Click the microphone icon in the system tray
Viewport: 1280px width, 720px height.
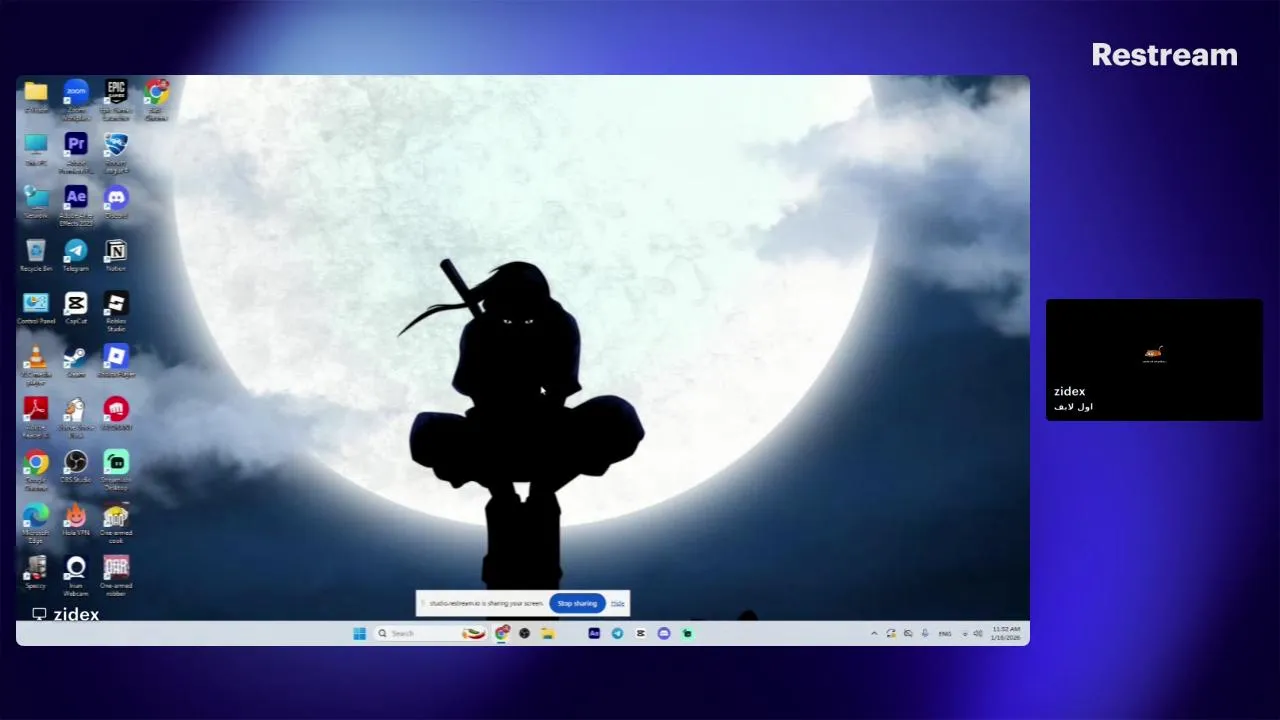click(925, 633)
